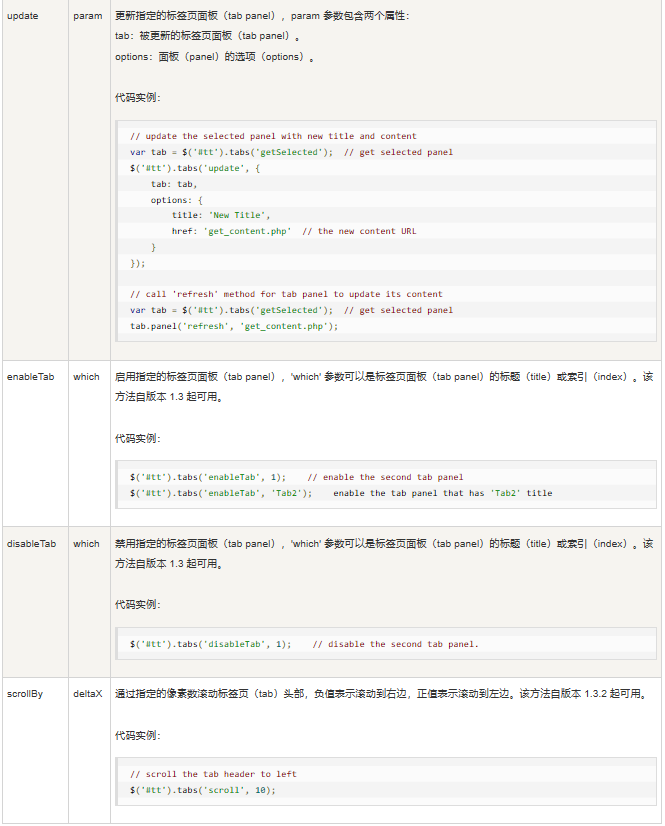Click the 'scrollBy' method name
The image size is (665, 826).
tap(25, 694)
